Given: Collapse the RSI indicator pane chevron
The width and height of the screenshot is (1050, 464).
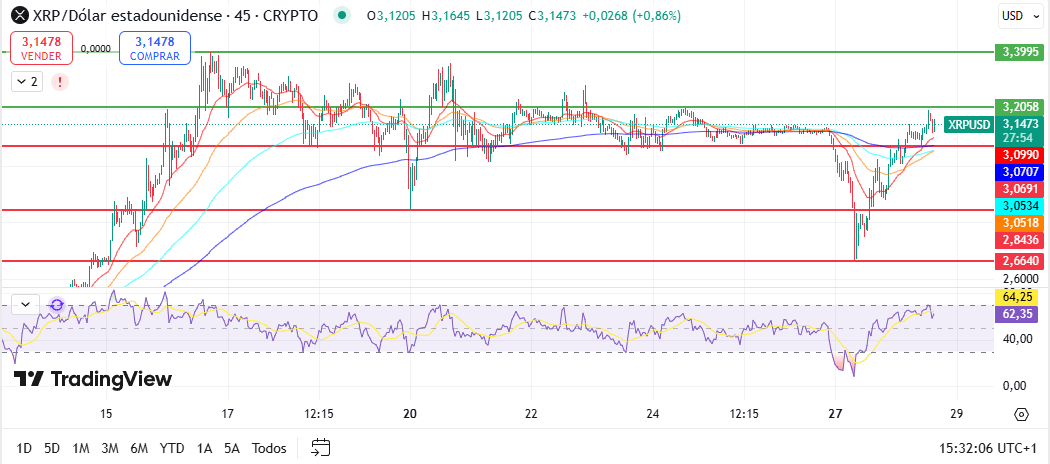Looking at the screenshot, I should click(25, 305).
